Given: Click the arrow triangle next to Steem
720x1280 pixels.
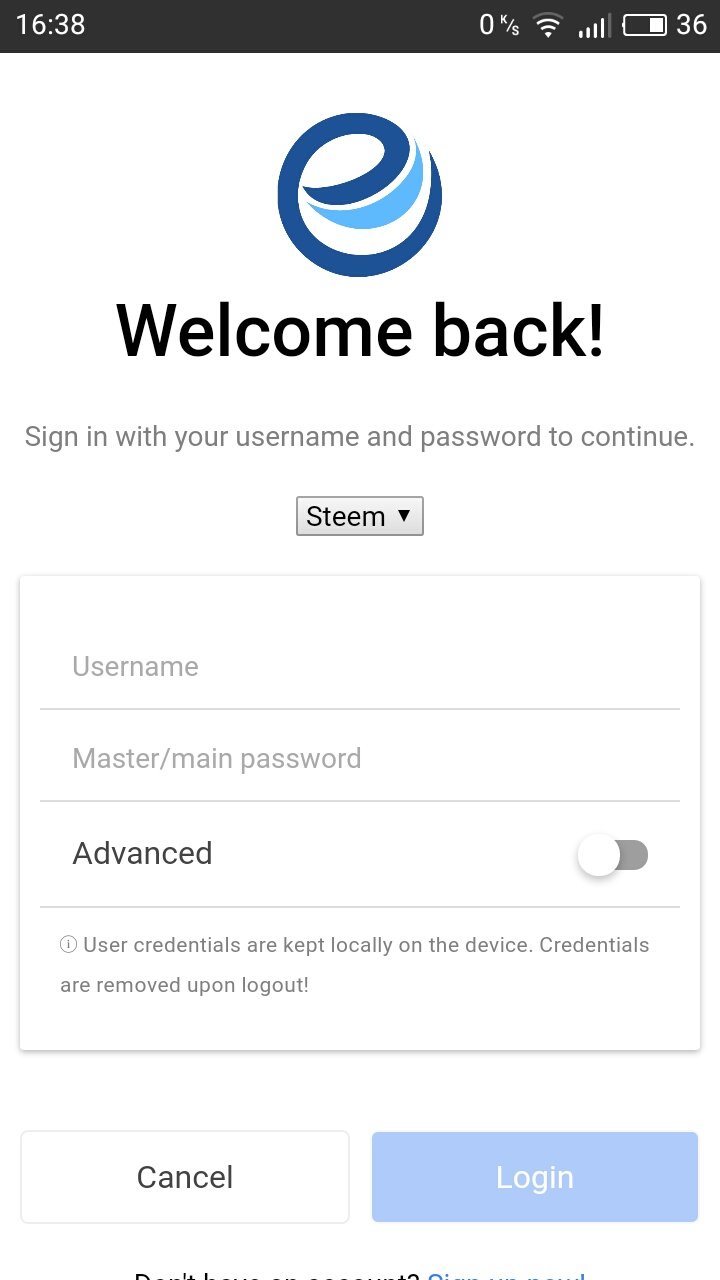Looking at the screenshot, I should point(404,516).
